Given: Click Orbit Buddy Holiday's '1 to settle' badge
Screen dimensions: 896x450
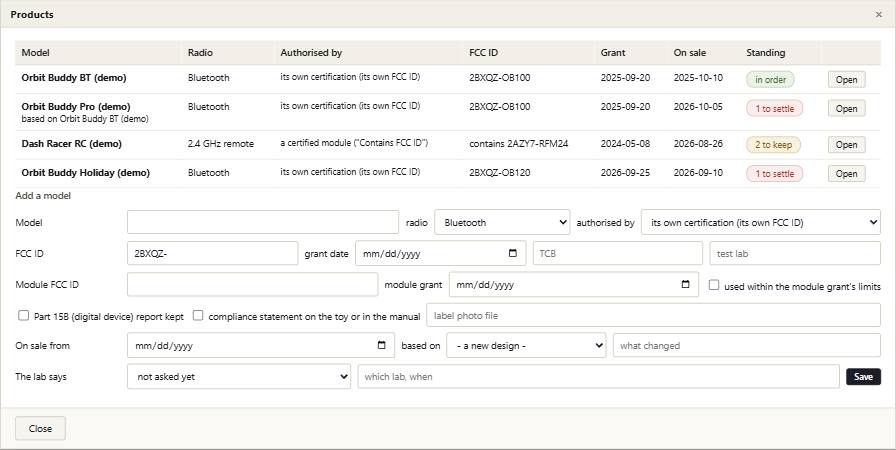Looking at the screenshot, I should tap(774, 174).
